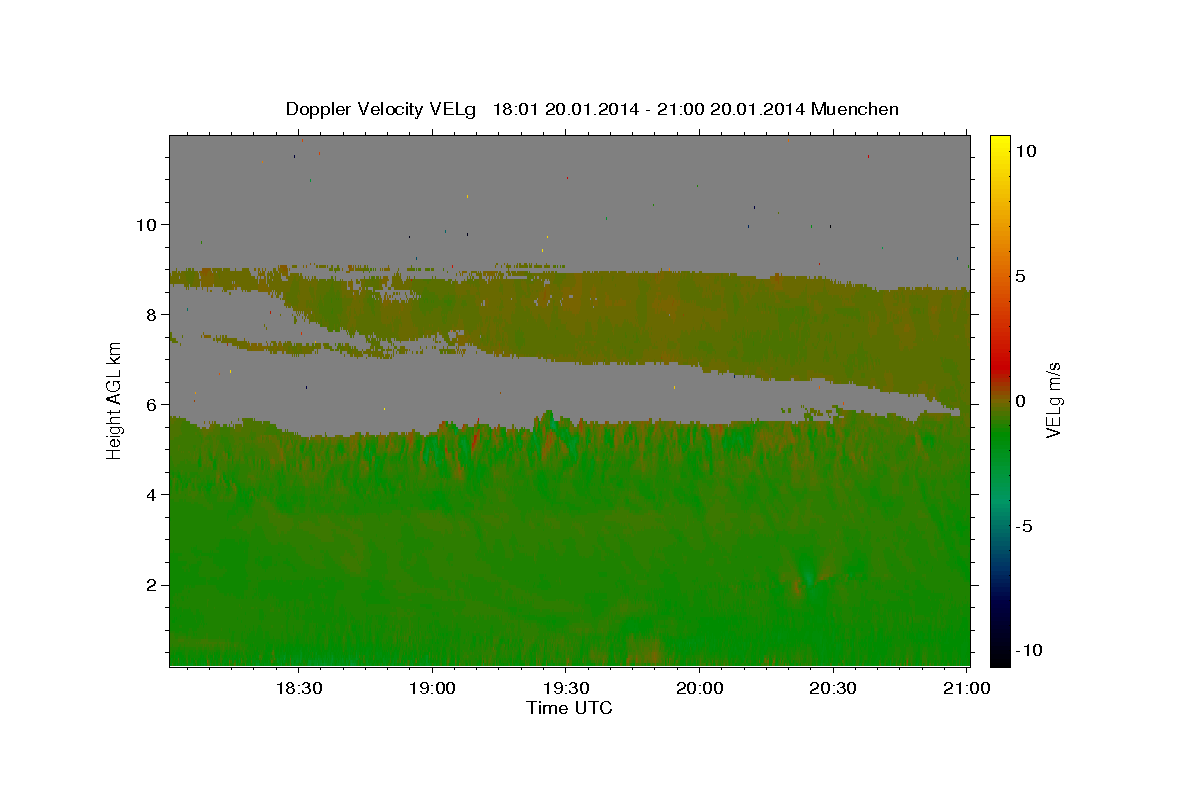Click the colorbar tick label 5
This screenshot has width=1200, height=800.
[1021, 276]
